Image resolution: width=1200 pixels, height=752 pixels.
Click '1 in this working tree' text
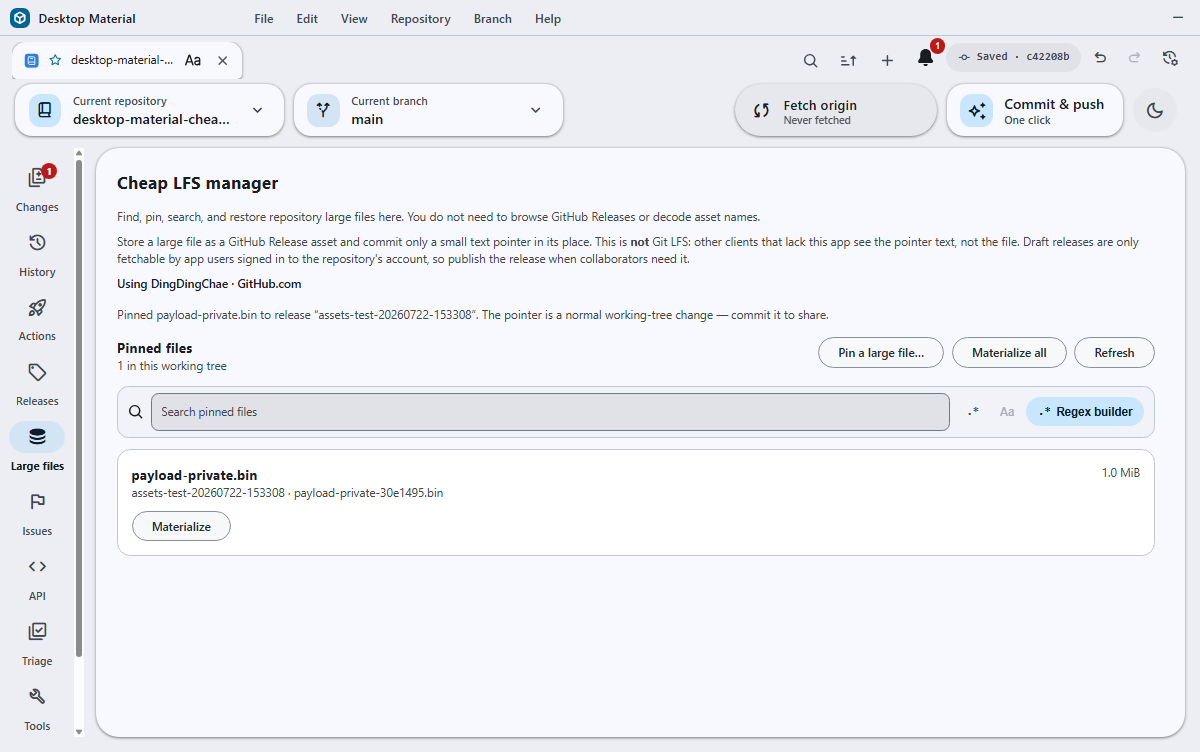(x=172, y=366)
